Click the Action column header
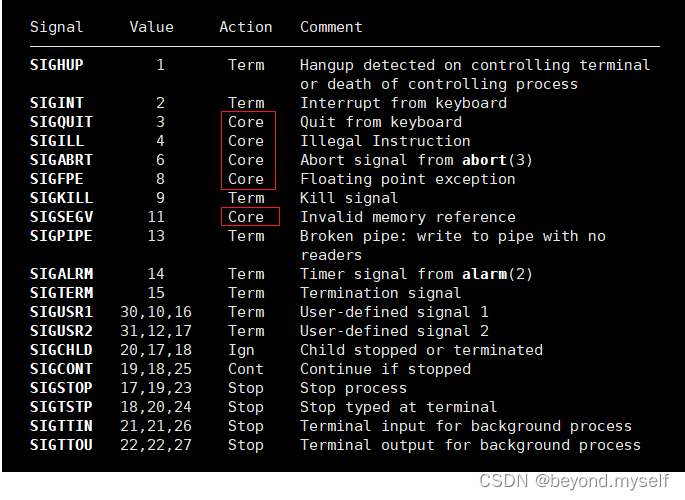Image resolution: width=685 pixels, height=500 pixels. 246,27
